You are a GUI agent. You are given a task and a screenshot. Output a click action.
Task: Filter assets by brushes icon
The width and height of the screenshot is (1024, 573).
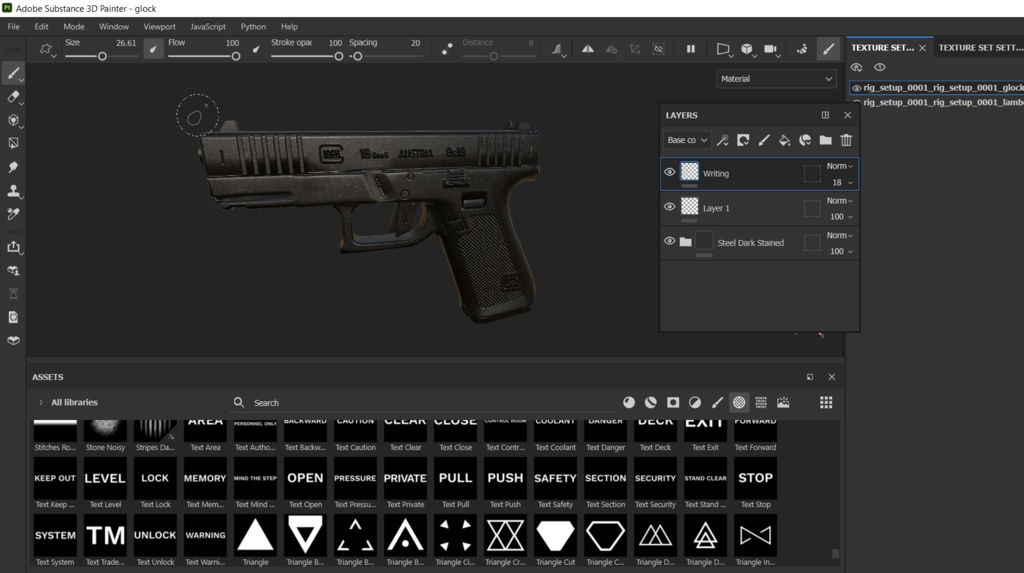[x=717, y=402]
